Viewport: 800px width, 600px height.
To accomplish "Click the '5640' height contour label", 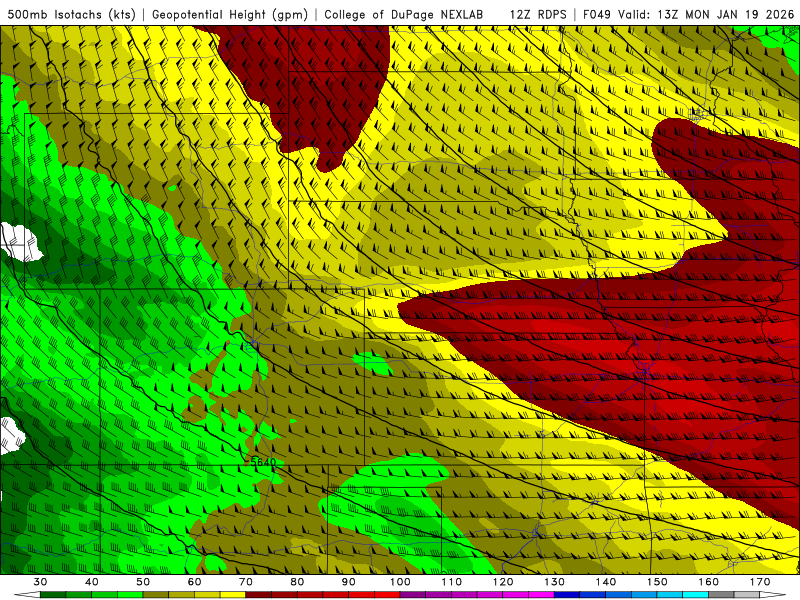I will [x=263, y=462].
